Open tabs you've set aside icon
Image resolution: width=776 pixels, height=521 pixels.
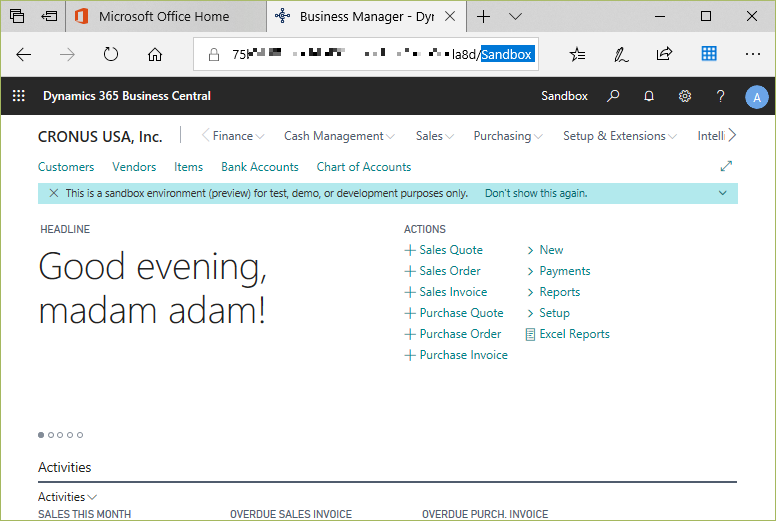[x=17, y=16]
